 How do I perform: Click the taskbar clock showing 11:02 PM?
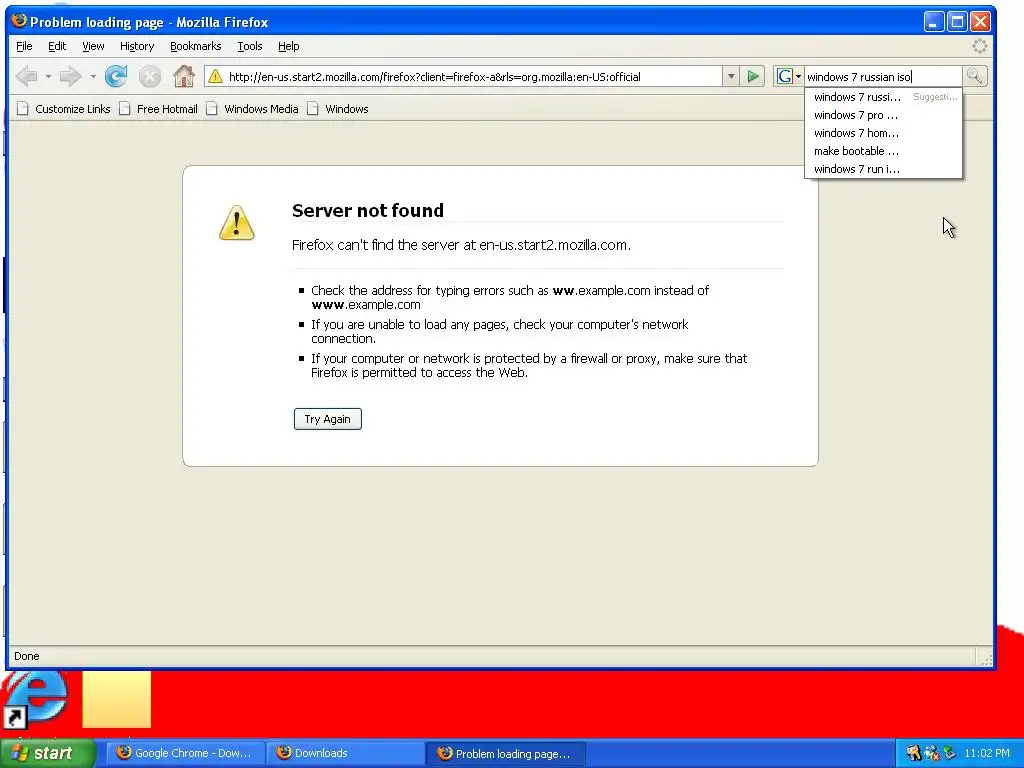pos(986,753)
